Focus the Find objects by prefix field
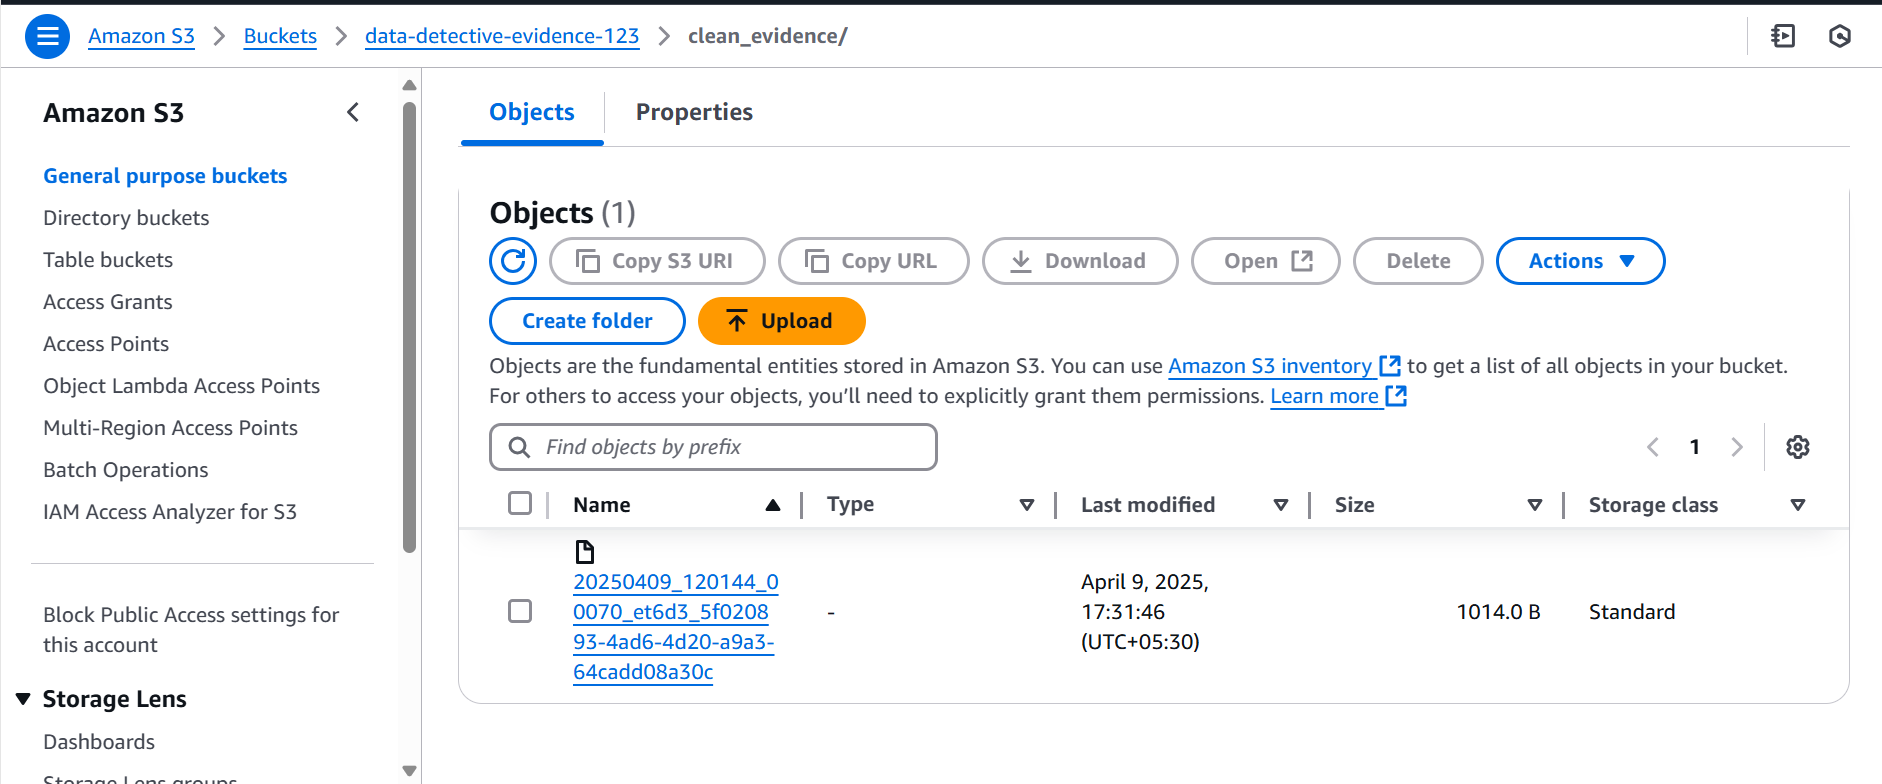This screenshot has height=784, width=1882. tap(713, 447)
